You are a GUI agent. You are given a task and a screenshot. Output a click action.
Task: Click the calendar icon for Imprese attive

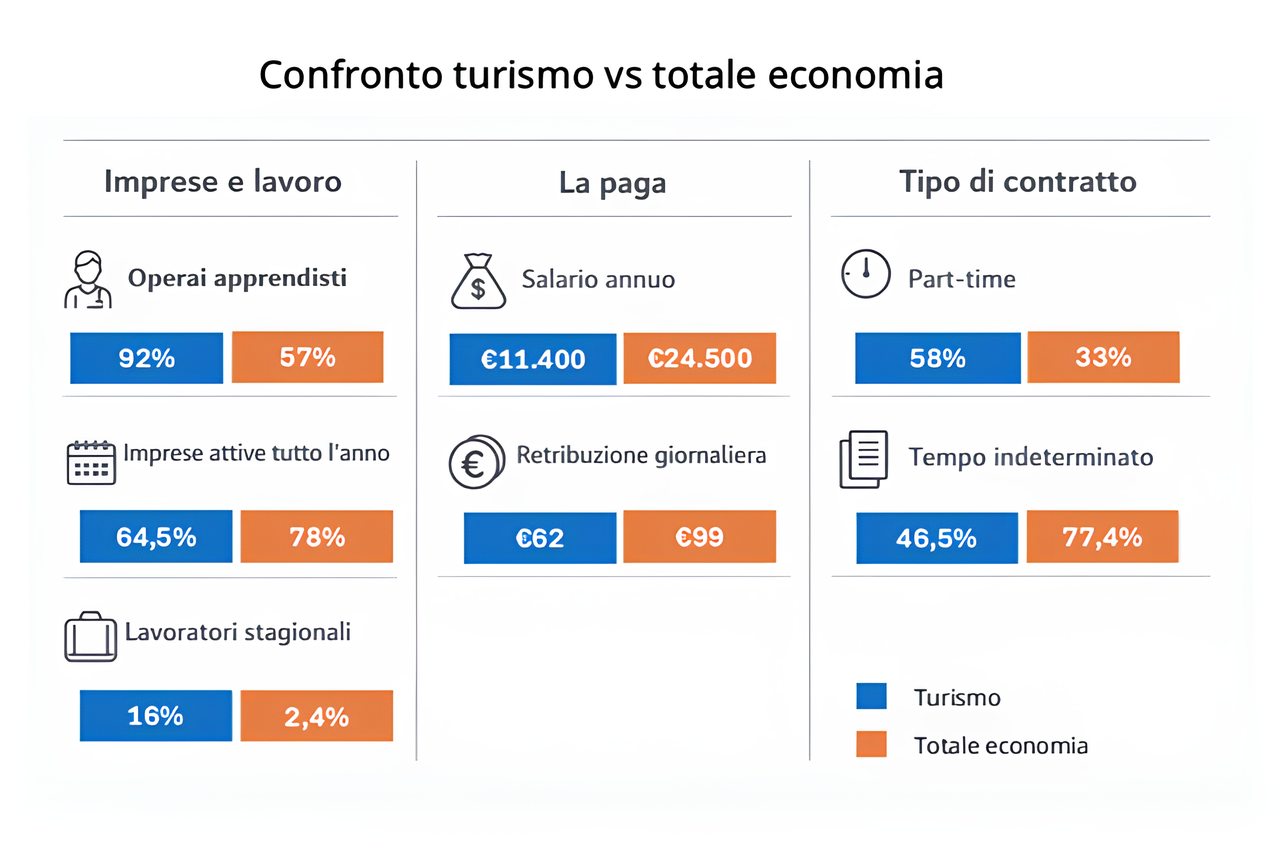(x=91, y=462)
